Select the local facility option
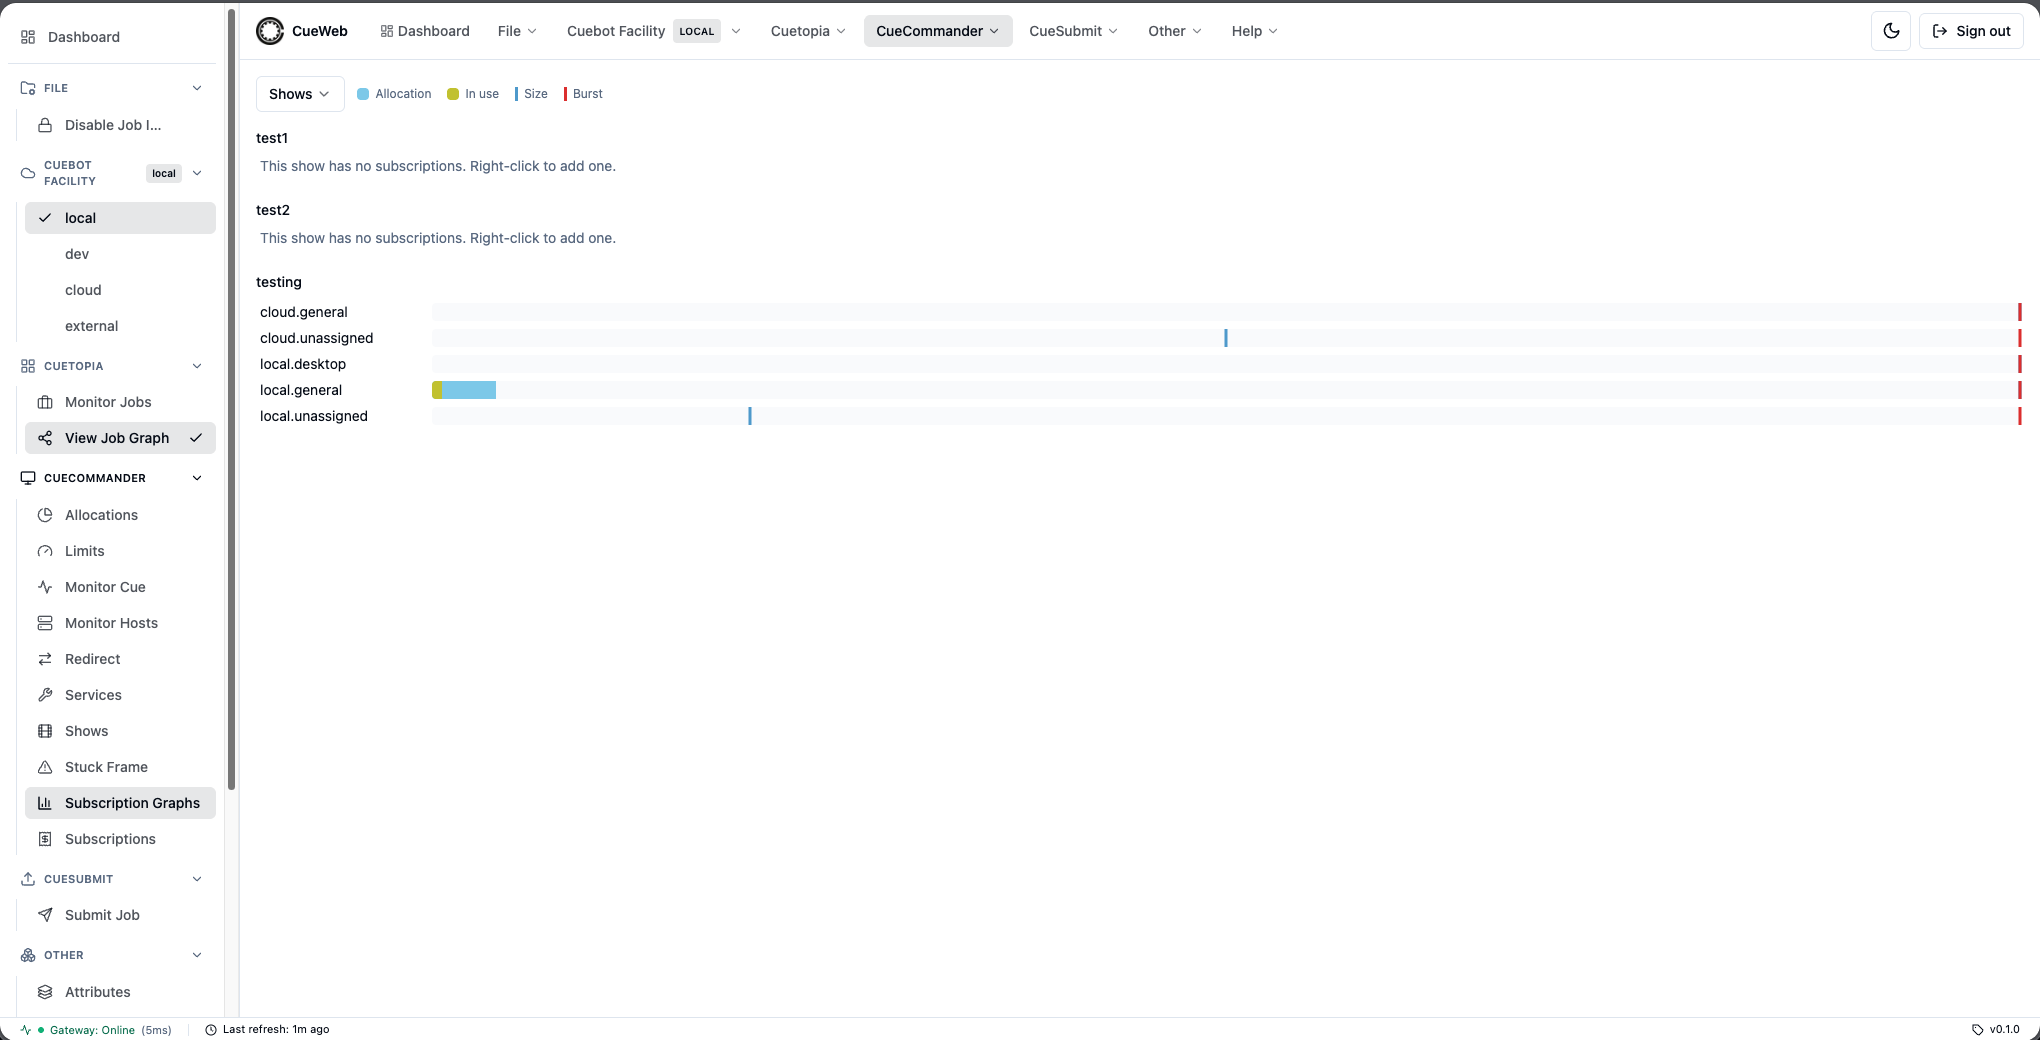The image size is (2040, 1040). (120, 218)
